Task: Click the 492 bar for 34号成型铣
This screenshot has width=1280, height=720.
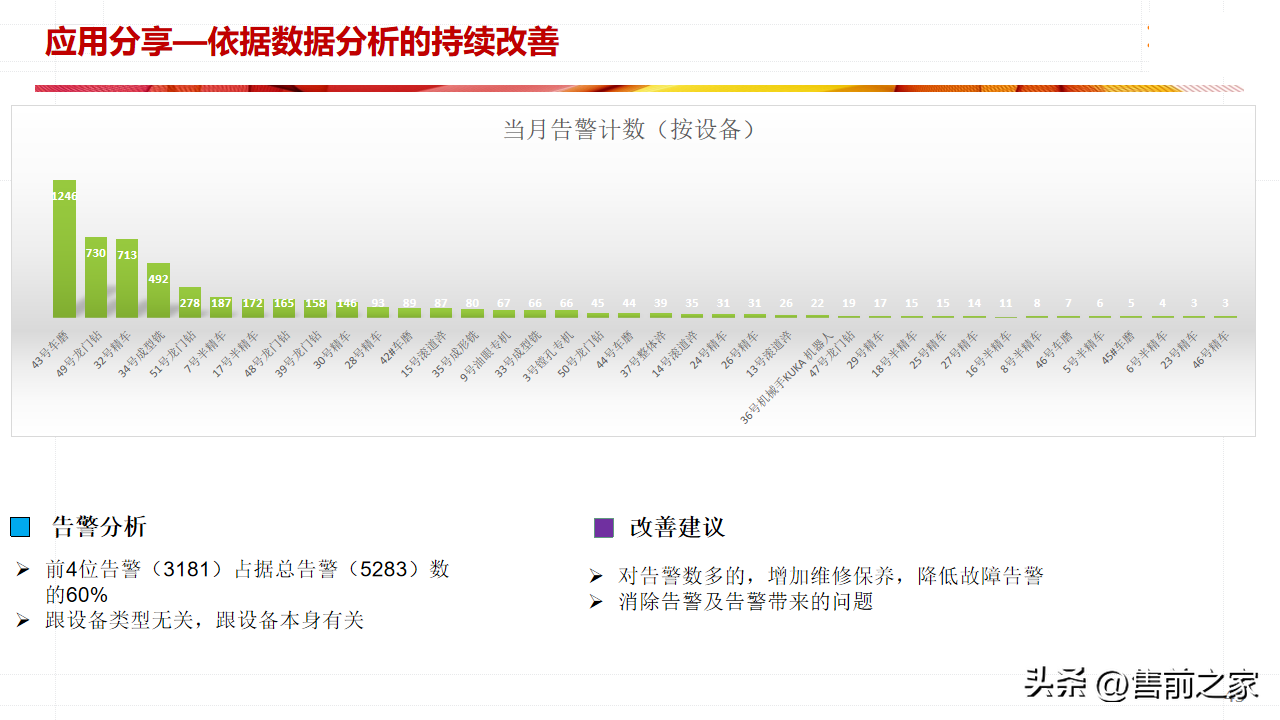Action: tap(158, 290)
